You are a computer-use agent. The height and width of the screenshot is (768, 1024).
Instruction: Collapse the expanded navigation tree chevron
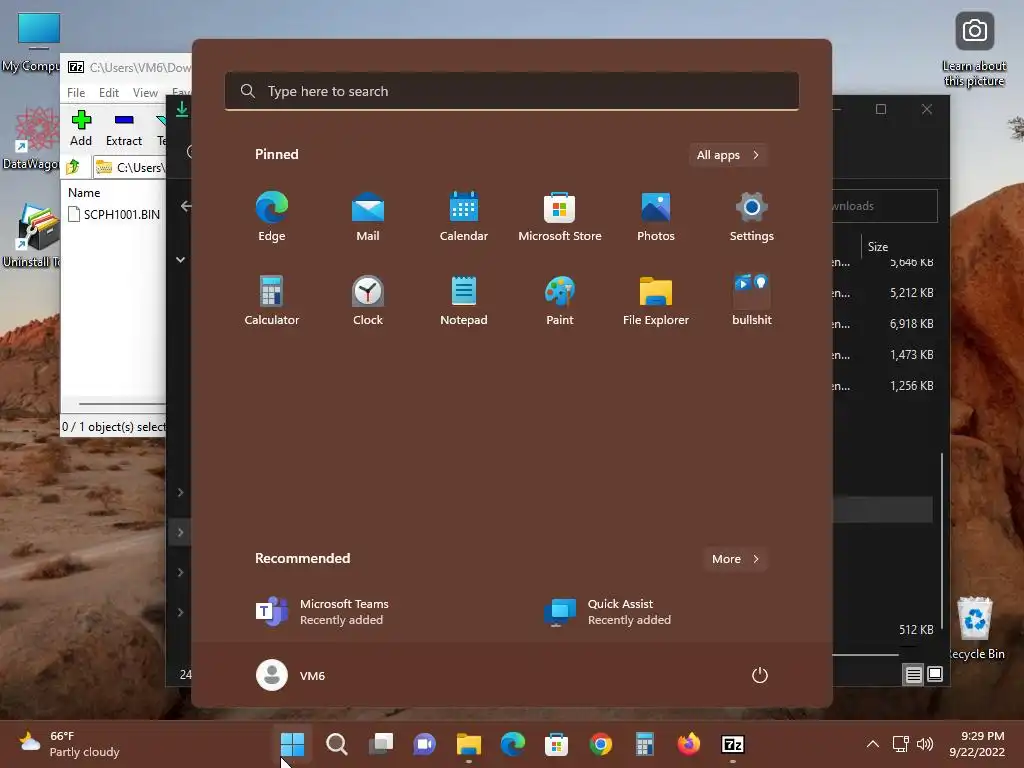(x=180, y=260)
